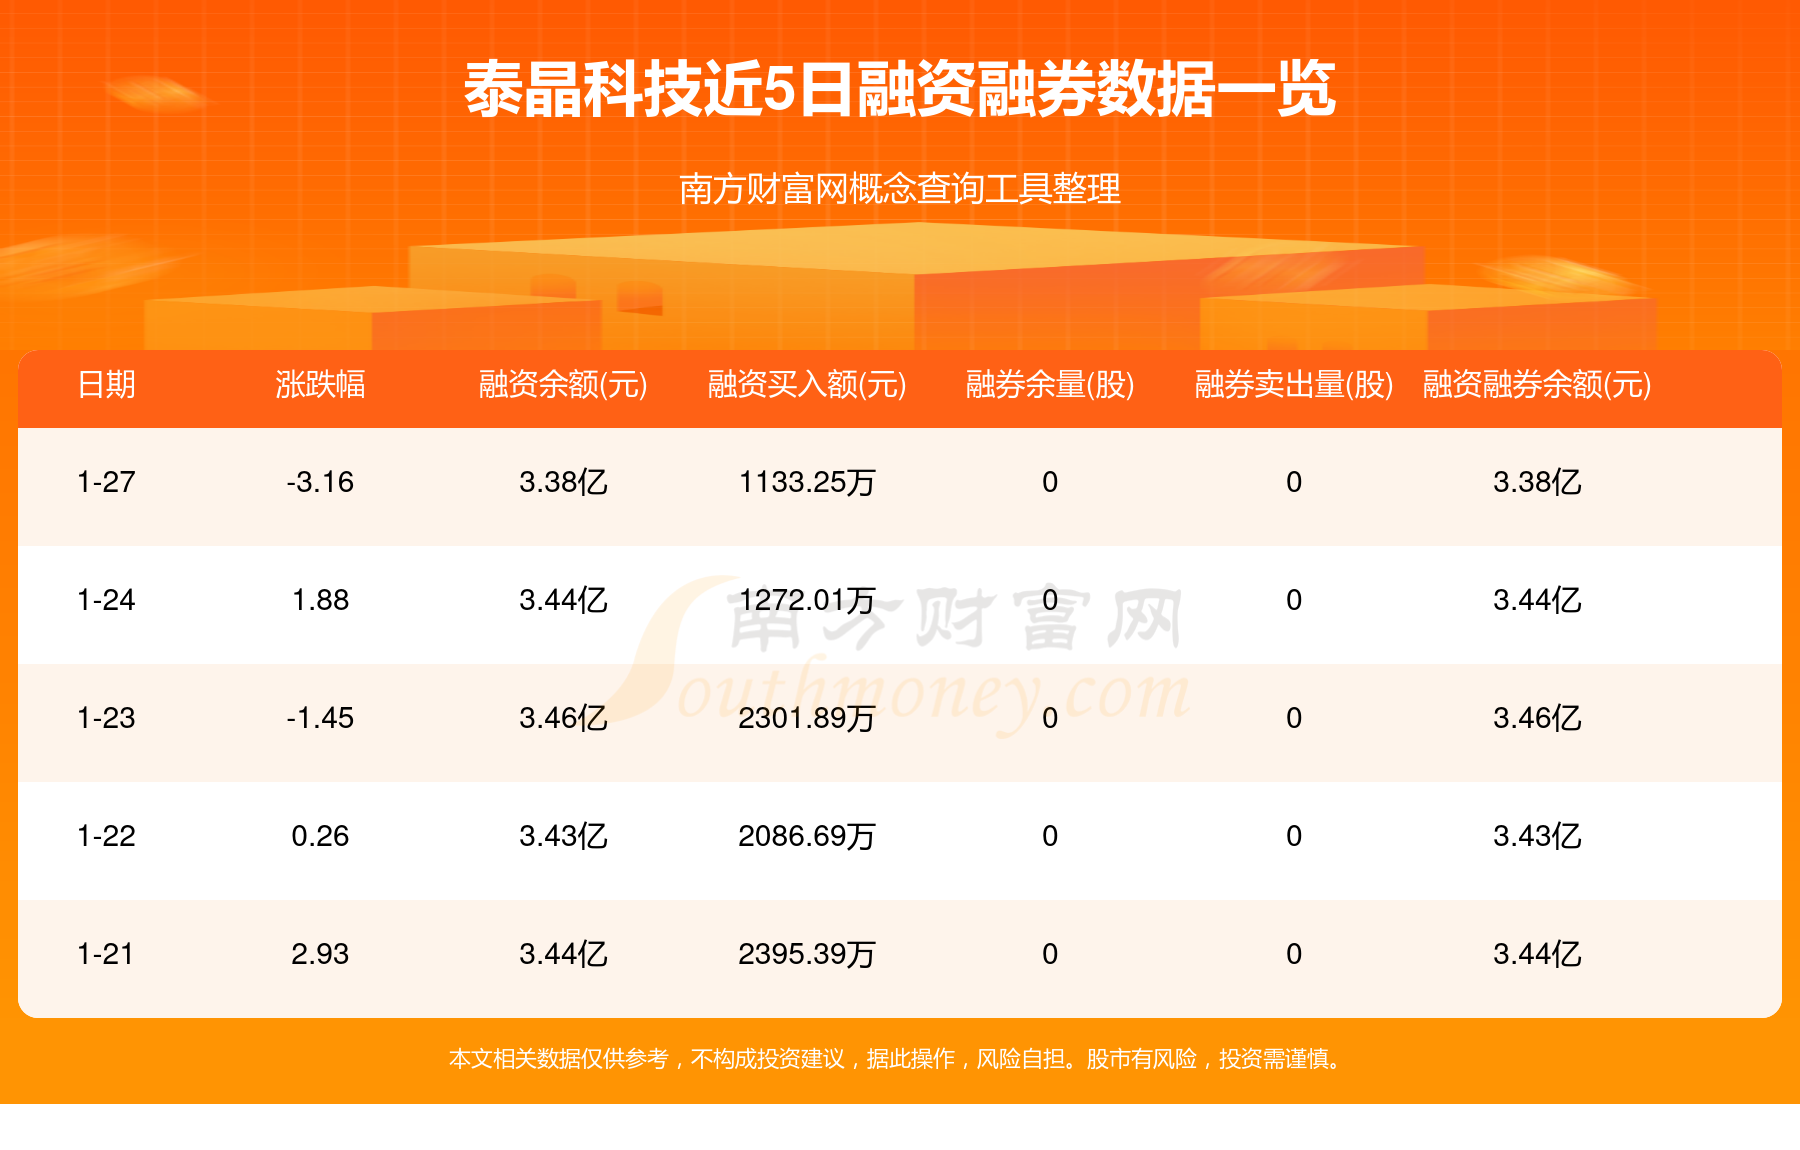The height and width of the screenshot is (1150, 1800).
Task: Select the date cell 1-27
Action: click(104, 483)
